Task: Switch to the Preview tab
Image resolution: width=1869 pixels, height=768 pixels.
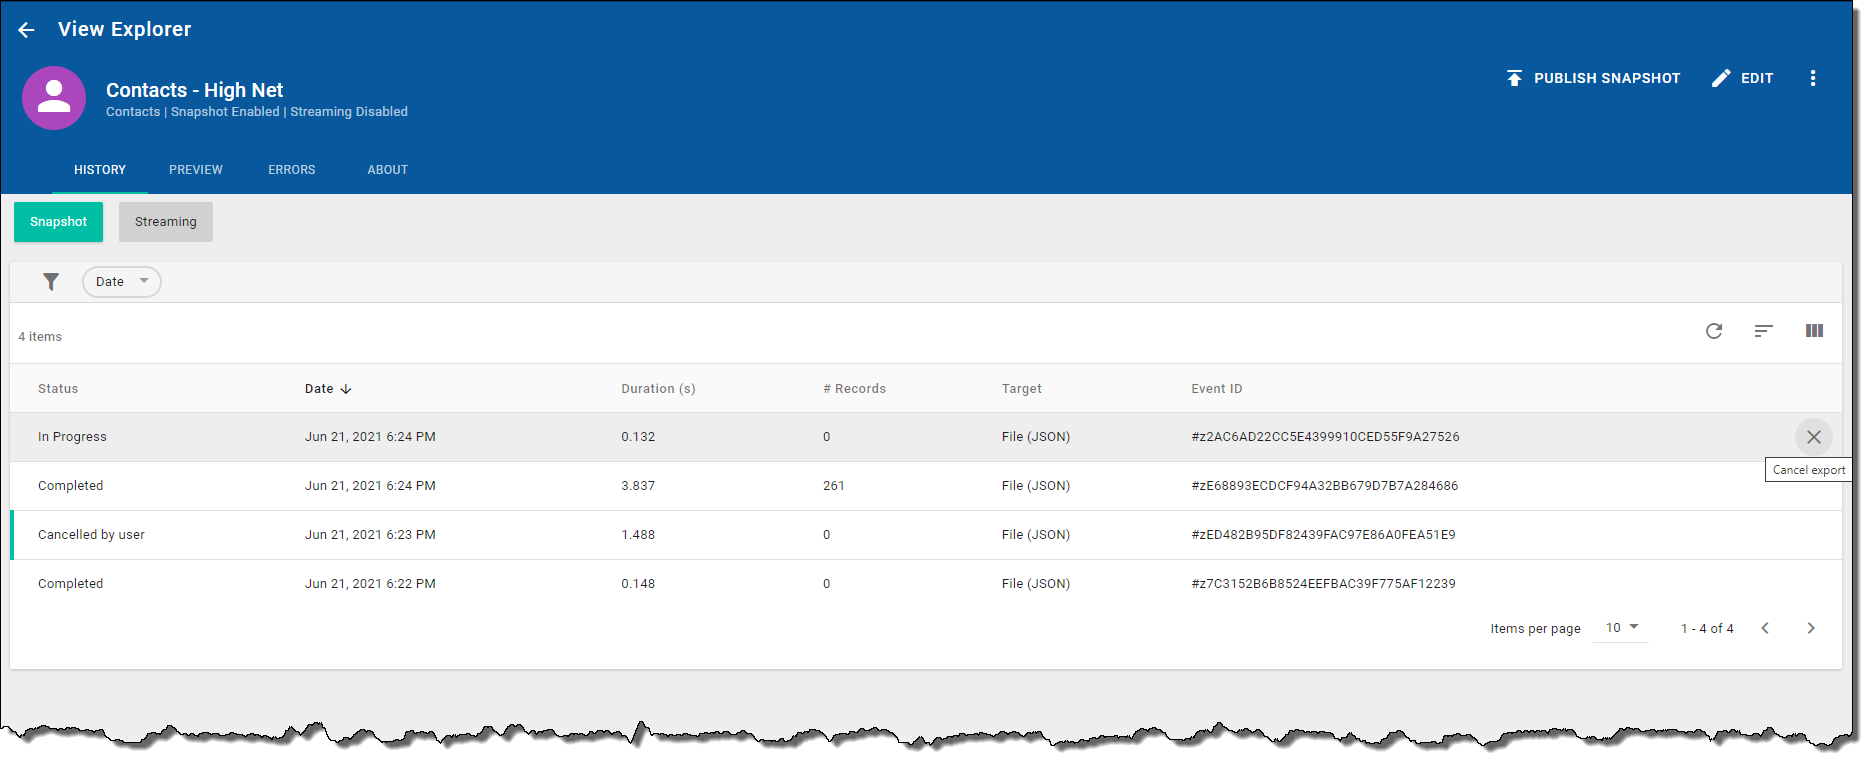Action: pos(196,170)
